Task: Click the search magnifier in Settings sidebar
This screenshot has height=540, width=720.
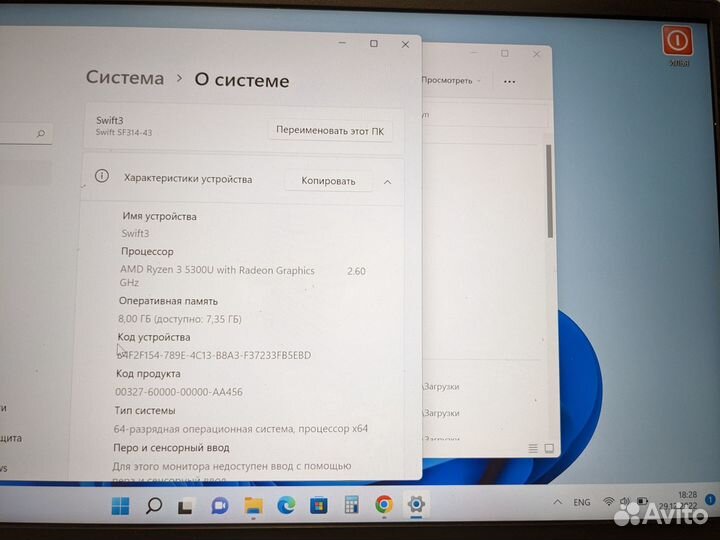Action: pos(41,134)
